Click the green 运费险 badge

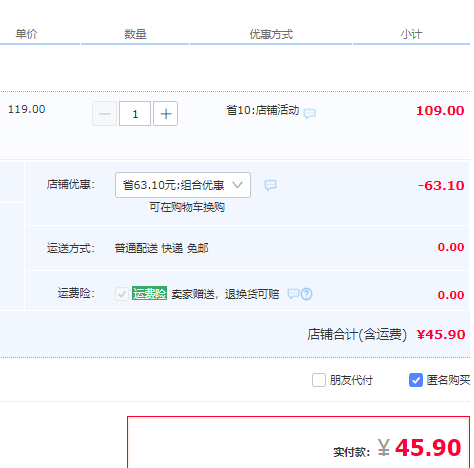pos(149,293)
